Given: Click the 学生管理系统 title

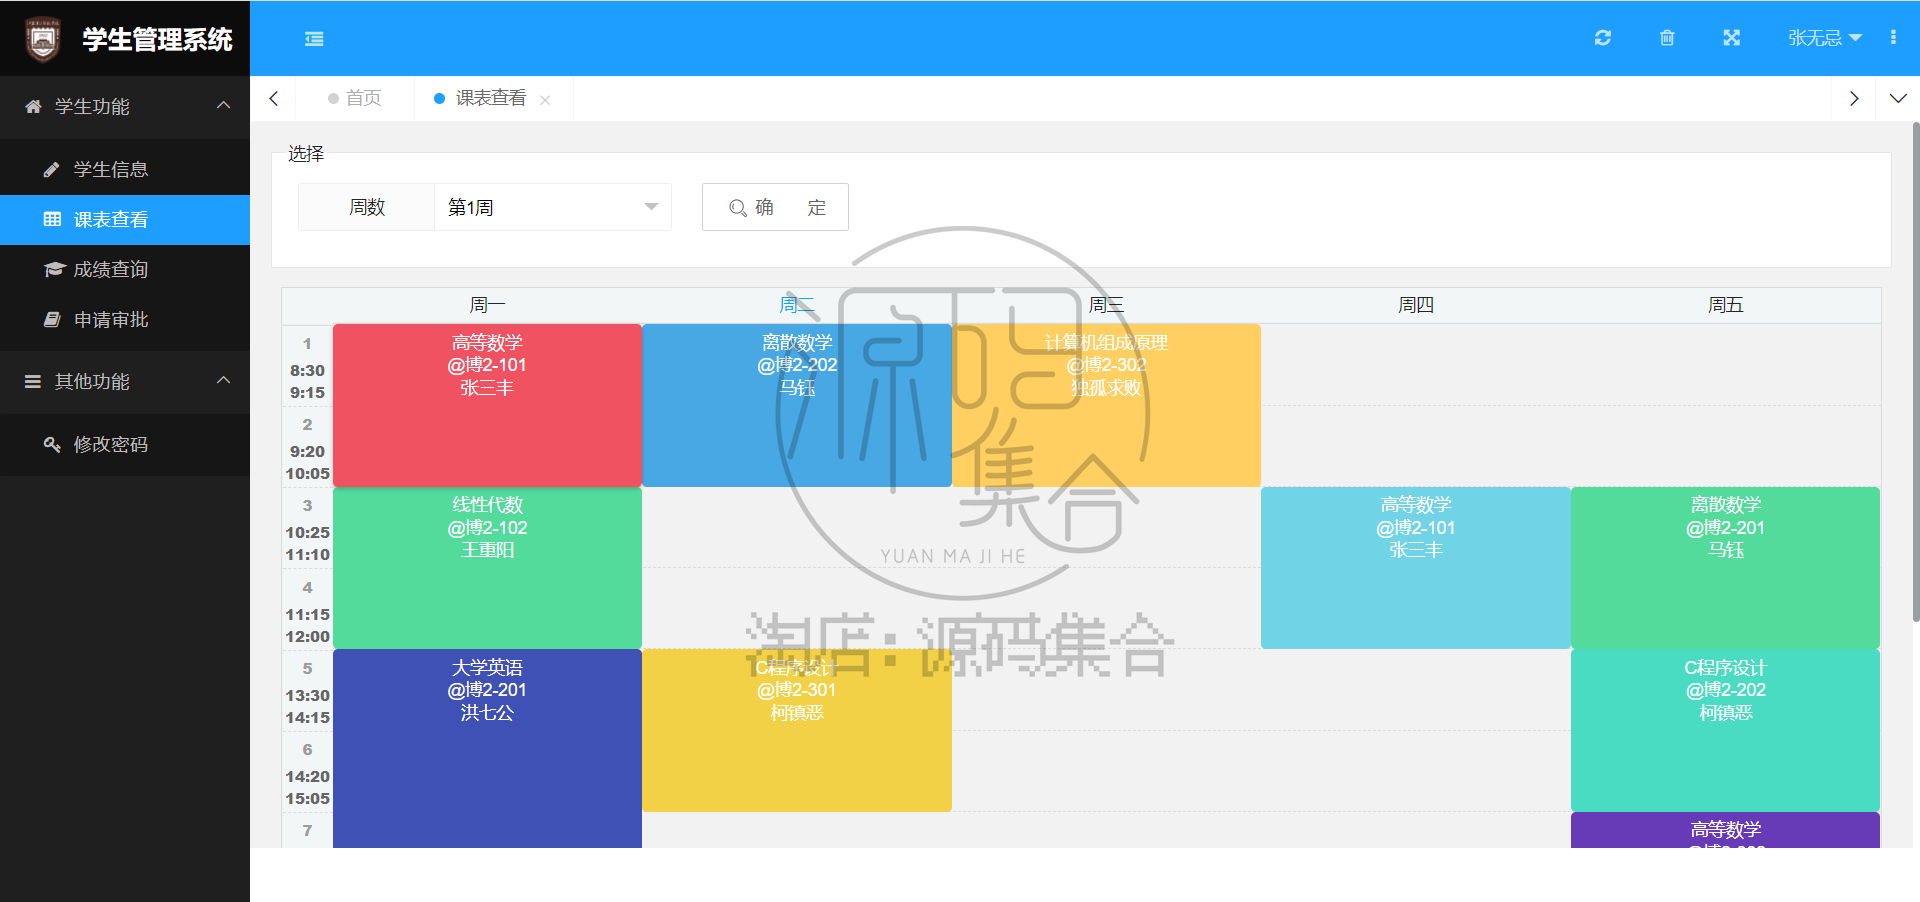Looking at the screenshot, I should click(157, 39).
